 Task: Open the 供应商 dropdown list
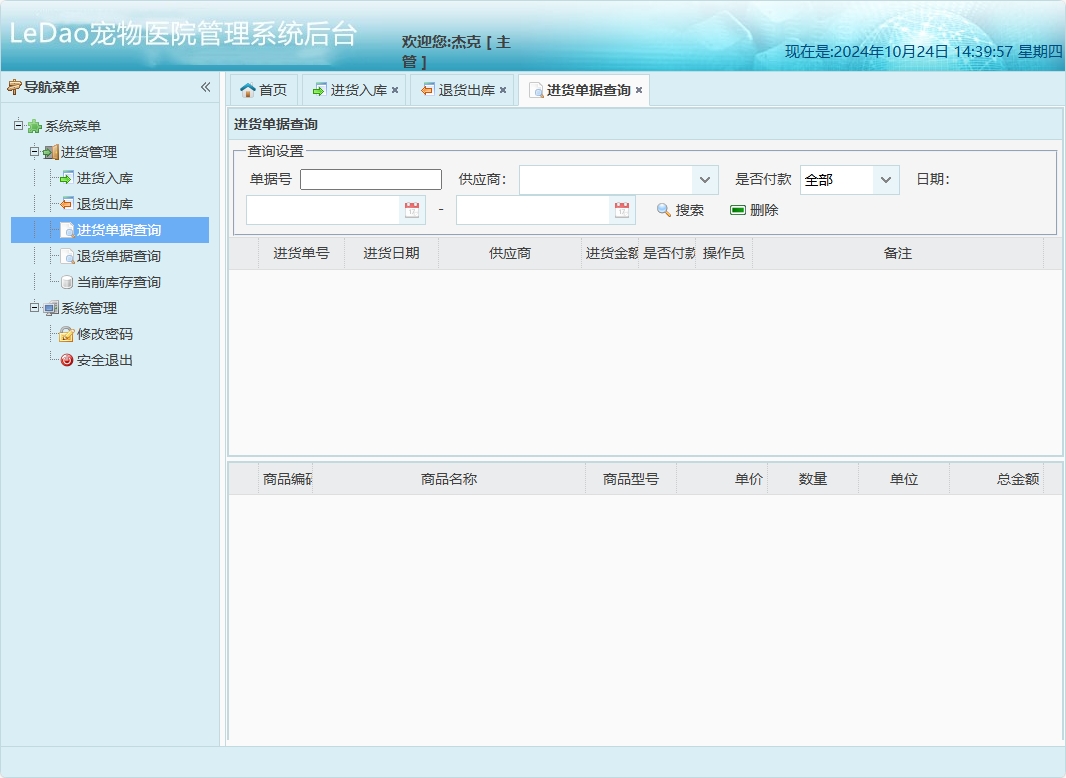click(x=706, y=179)
